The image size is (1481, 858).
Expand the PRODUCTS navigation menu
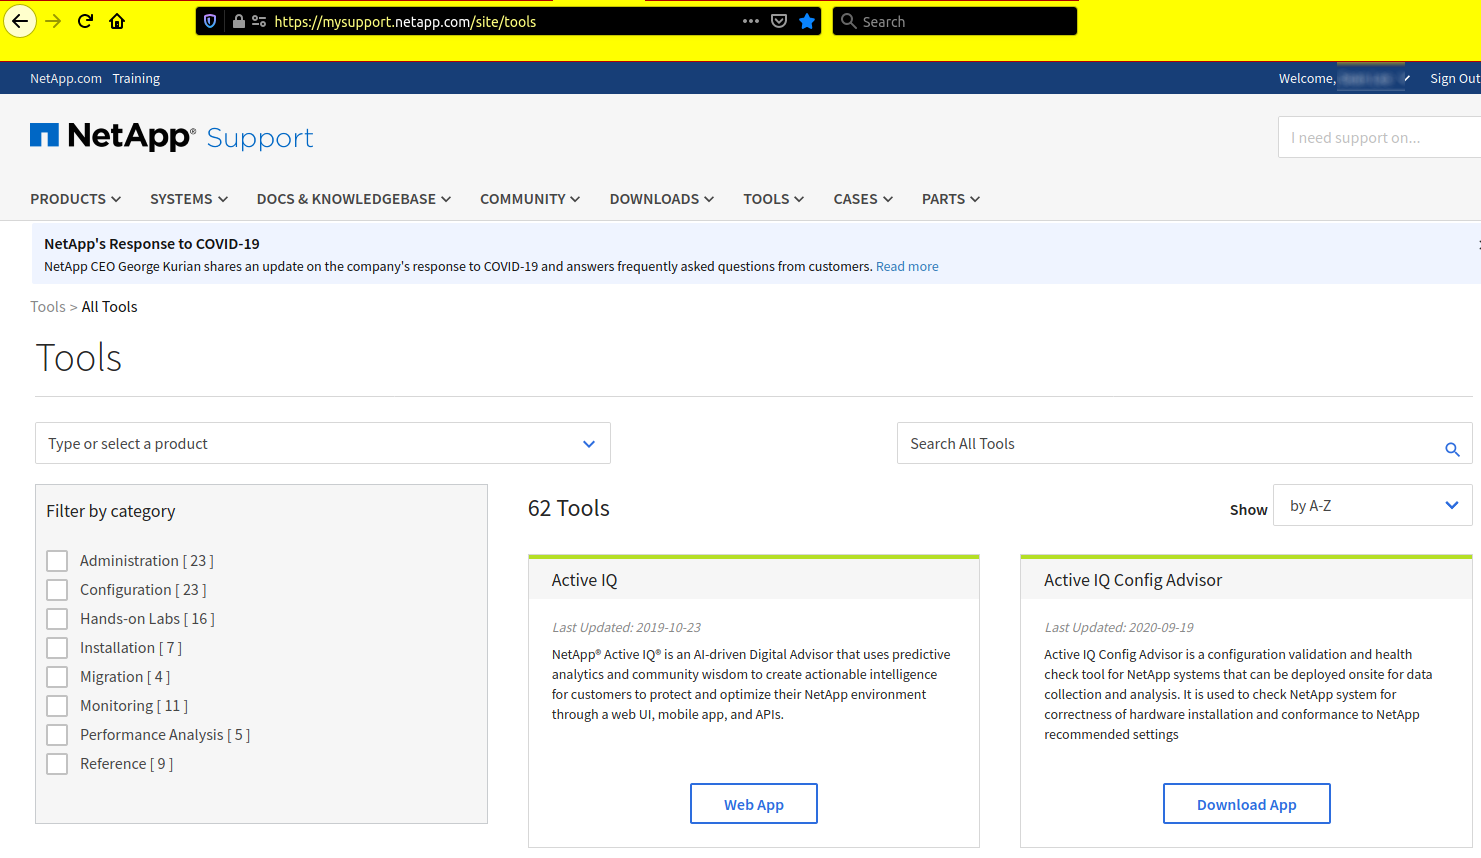coord(75,199)
